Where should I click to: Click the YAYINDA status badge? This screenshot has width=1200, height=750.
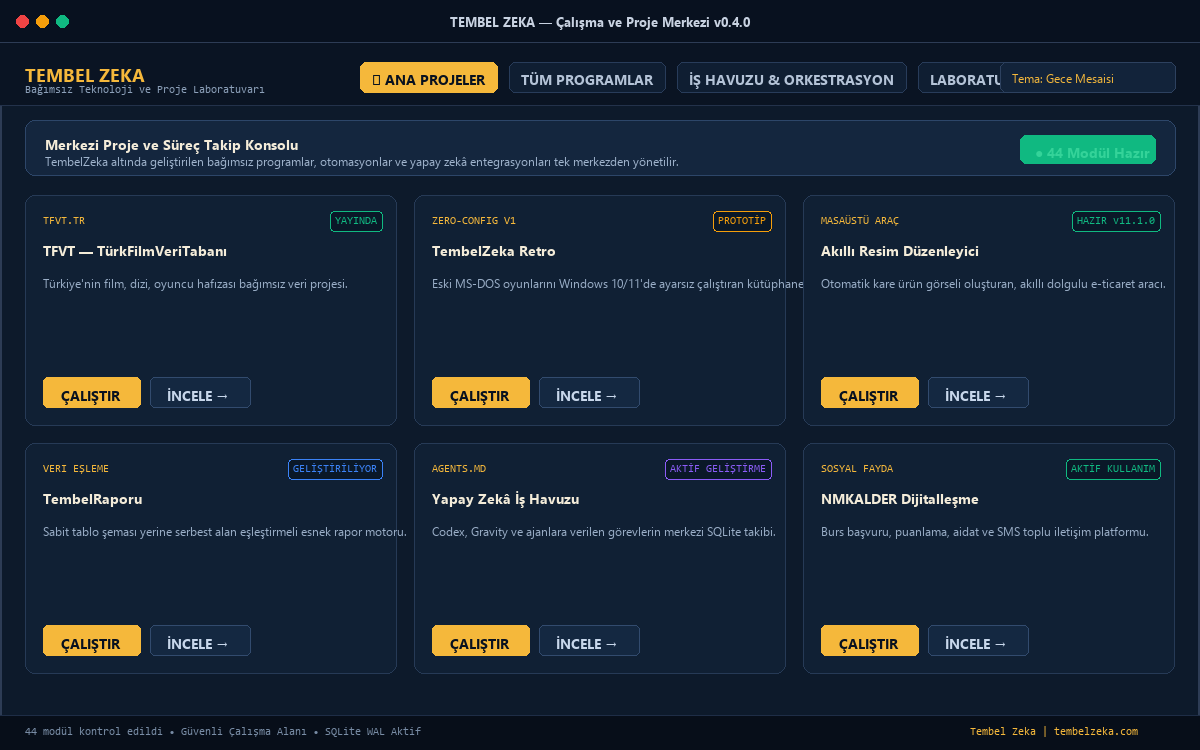point(356,221)
